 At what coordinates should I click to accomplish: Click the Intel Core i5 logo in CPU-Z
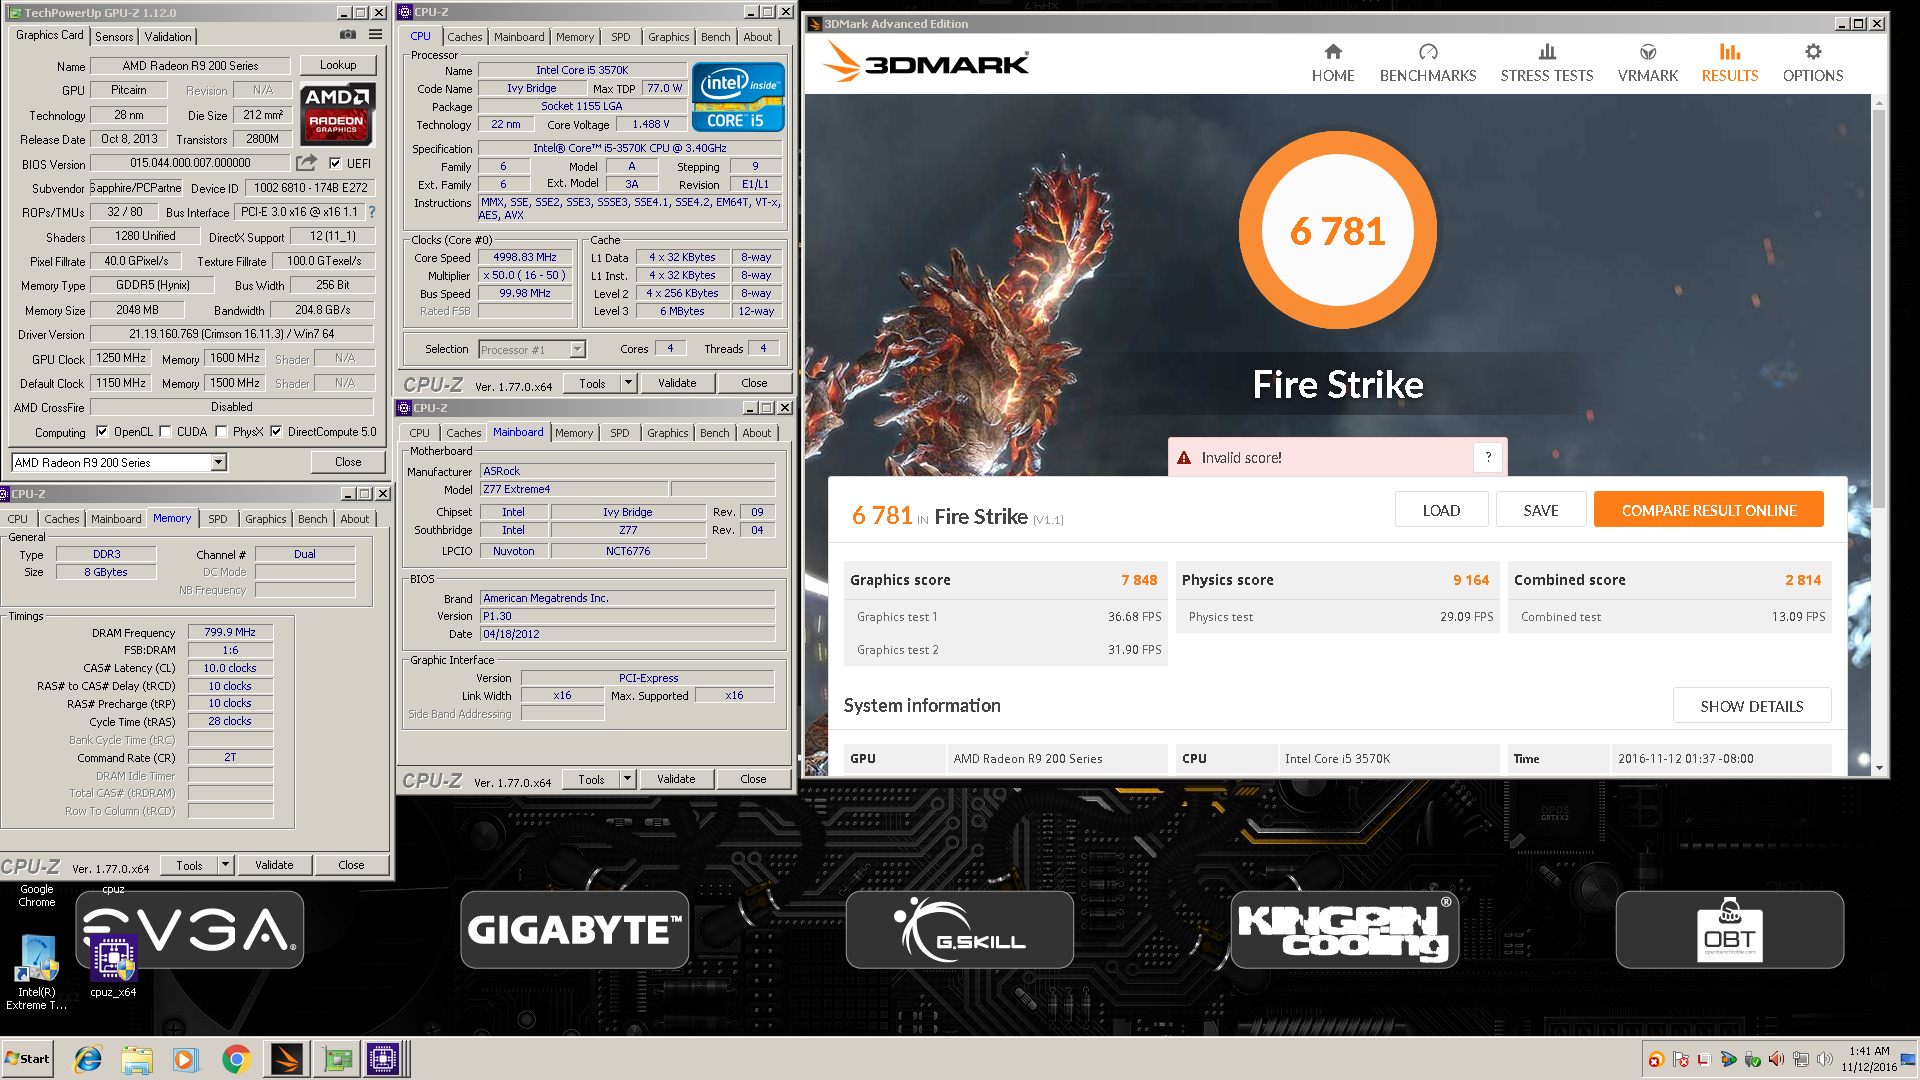point(739,97)
